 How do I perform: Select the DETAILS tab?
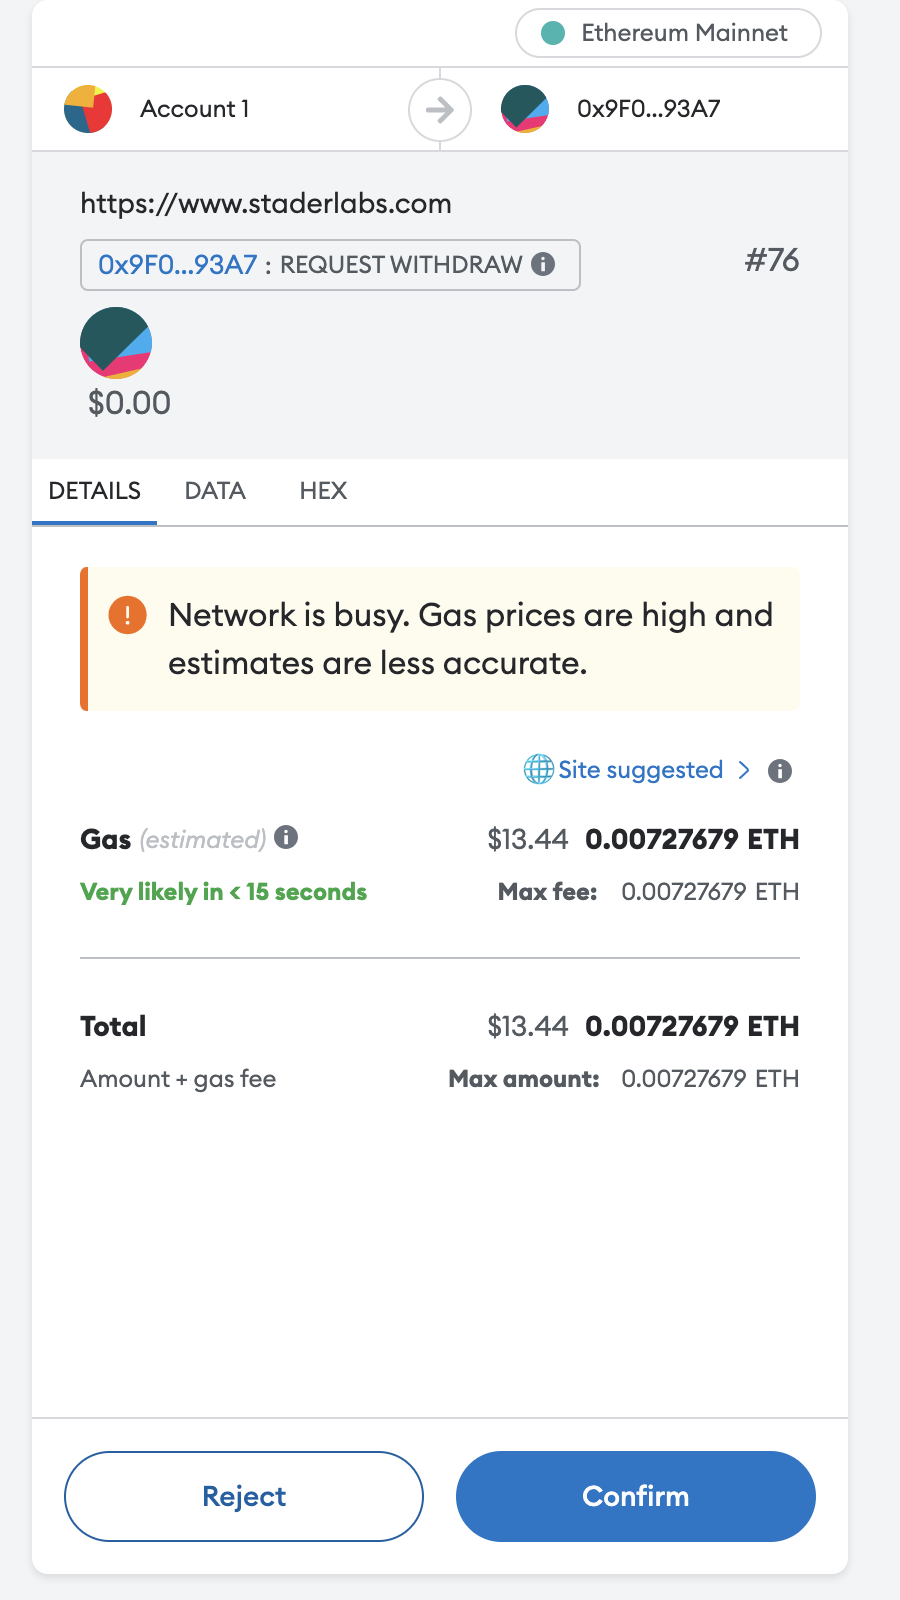(x=95, y=491)
